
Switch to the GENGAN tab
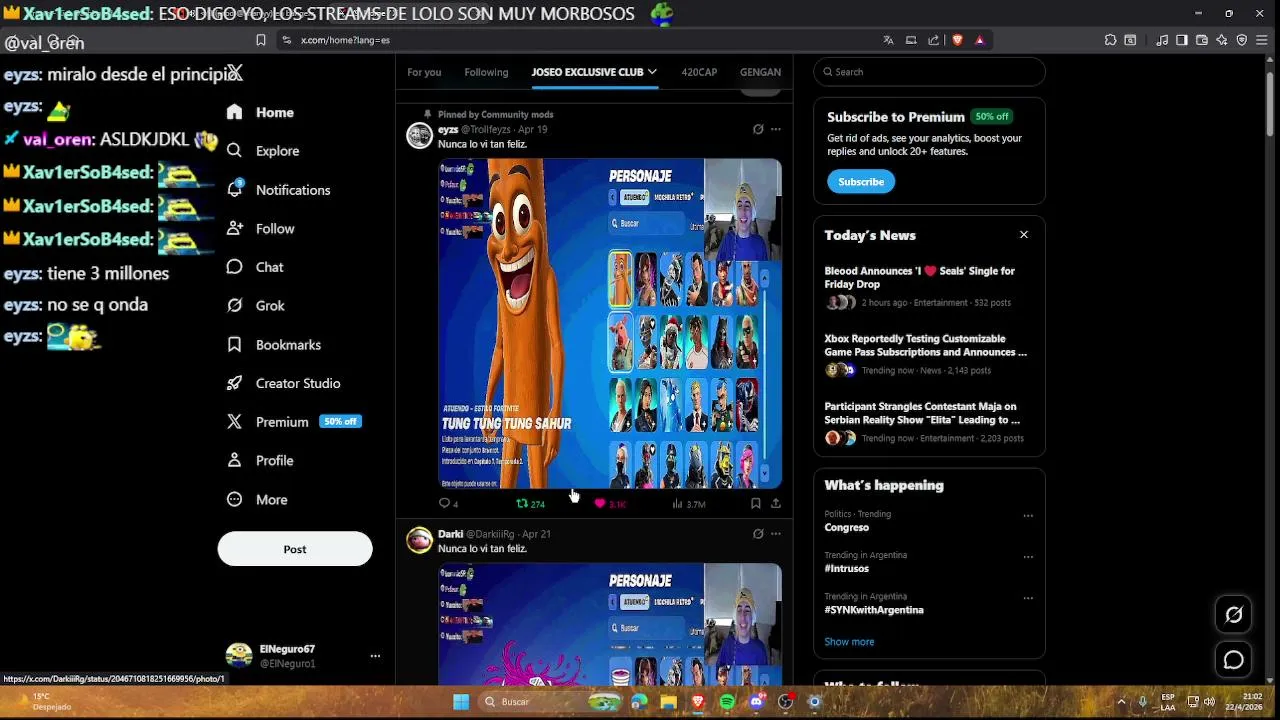pyautogui.click(x=760, y=72)
